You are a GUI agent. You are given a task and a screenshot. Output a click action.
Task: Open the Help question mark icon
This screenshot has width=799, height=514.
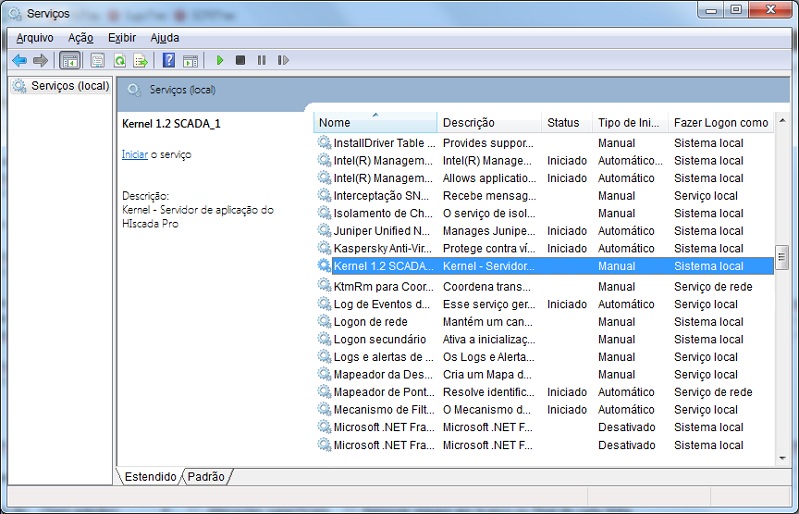point(169,60)
